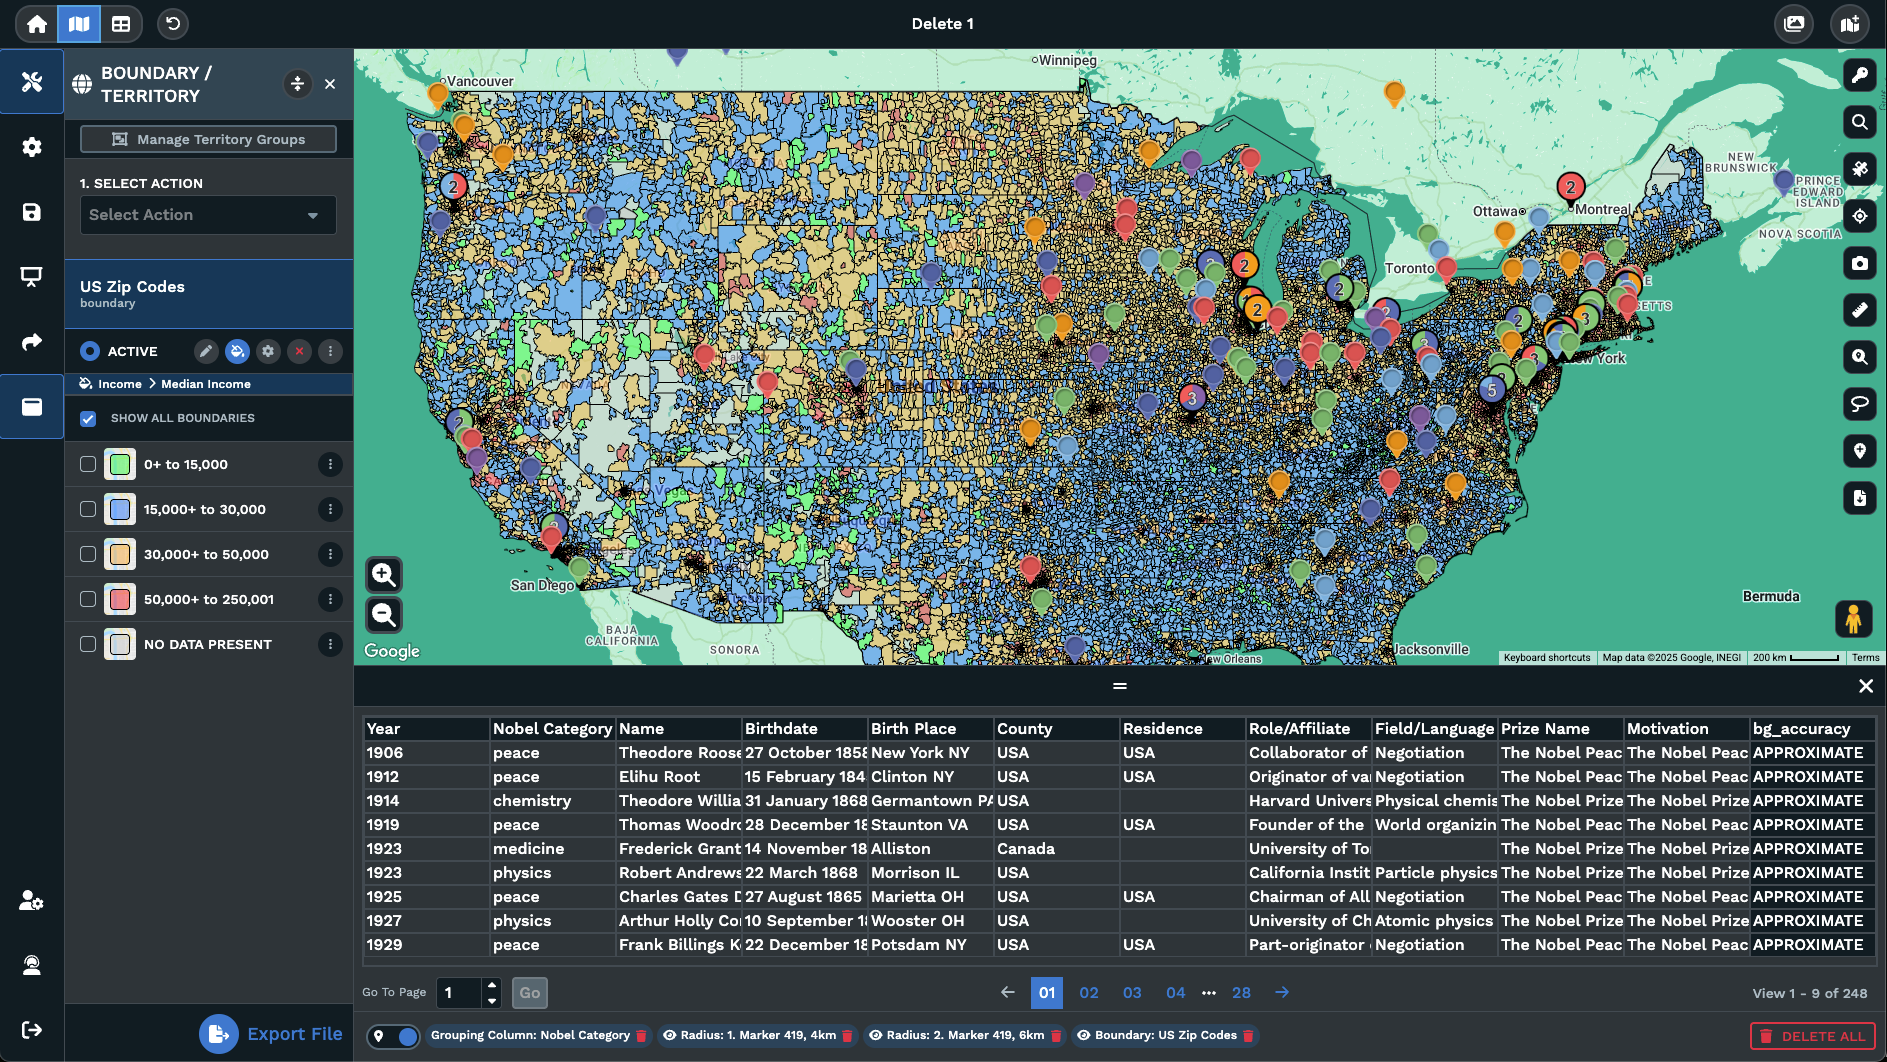The width and height of the screenshot is (1887, 1062).
Task: Jump to page 28 of results
Action: (x=1241, y=992)
